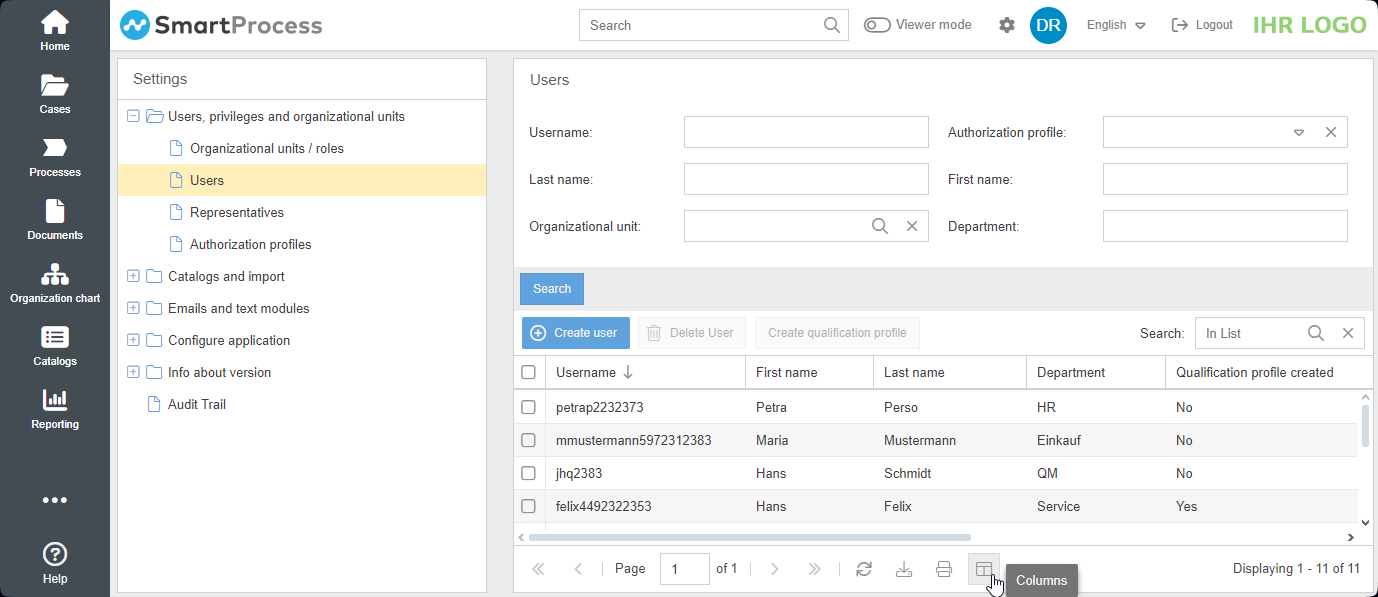Select Authorization profiles in settings tree
Viewport: 1378px width, 597px height.
coord(250,245)
